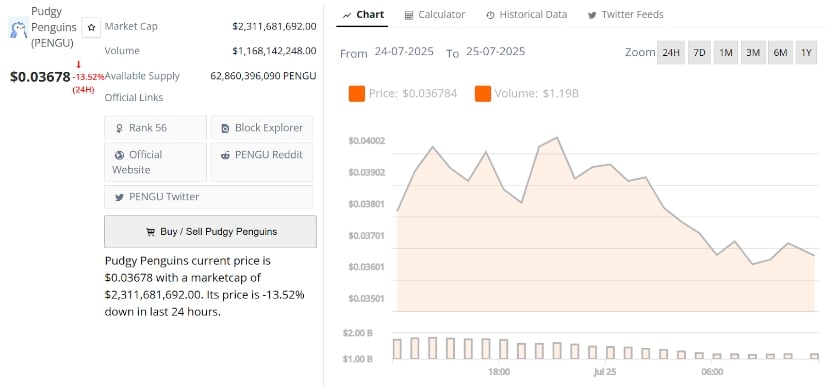
Task: Click the Reddit icon beside PENGU Reddit
Action: coord(226,155)
